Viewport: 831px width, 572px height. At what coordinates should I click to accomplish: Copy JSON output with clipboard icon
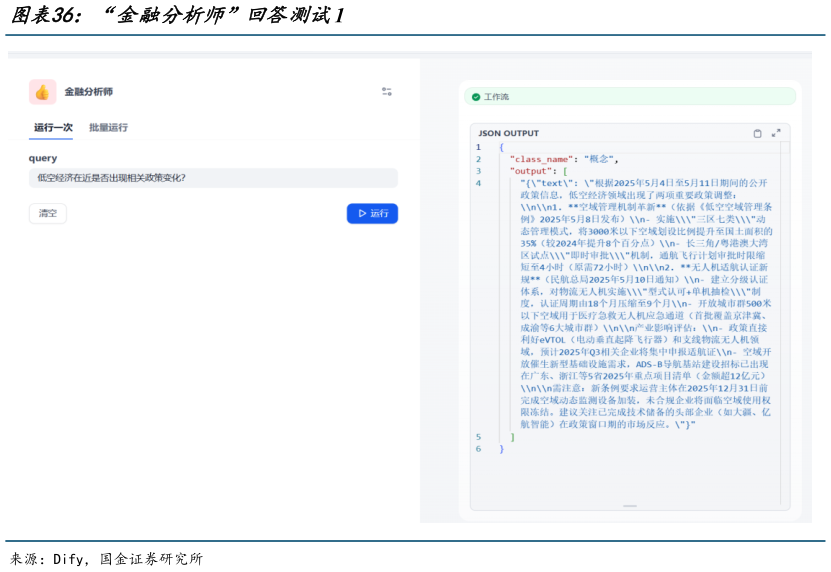[757, 134]
